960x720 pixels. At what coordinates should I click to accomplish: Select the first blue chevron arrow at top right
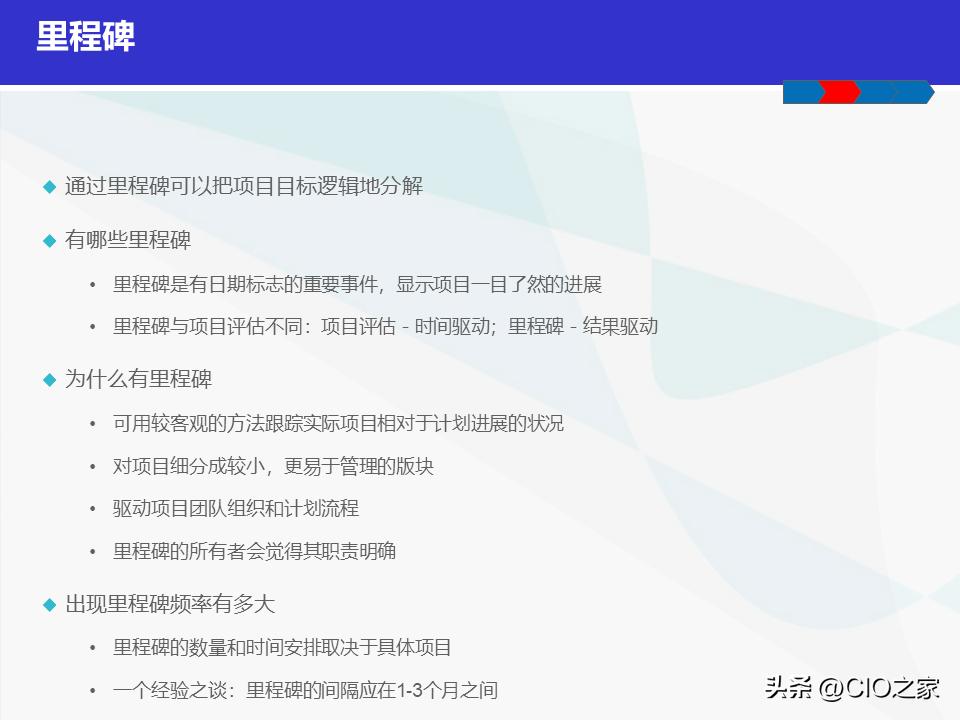800,92
